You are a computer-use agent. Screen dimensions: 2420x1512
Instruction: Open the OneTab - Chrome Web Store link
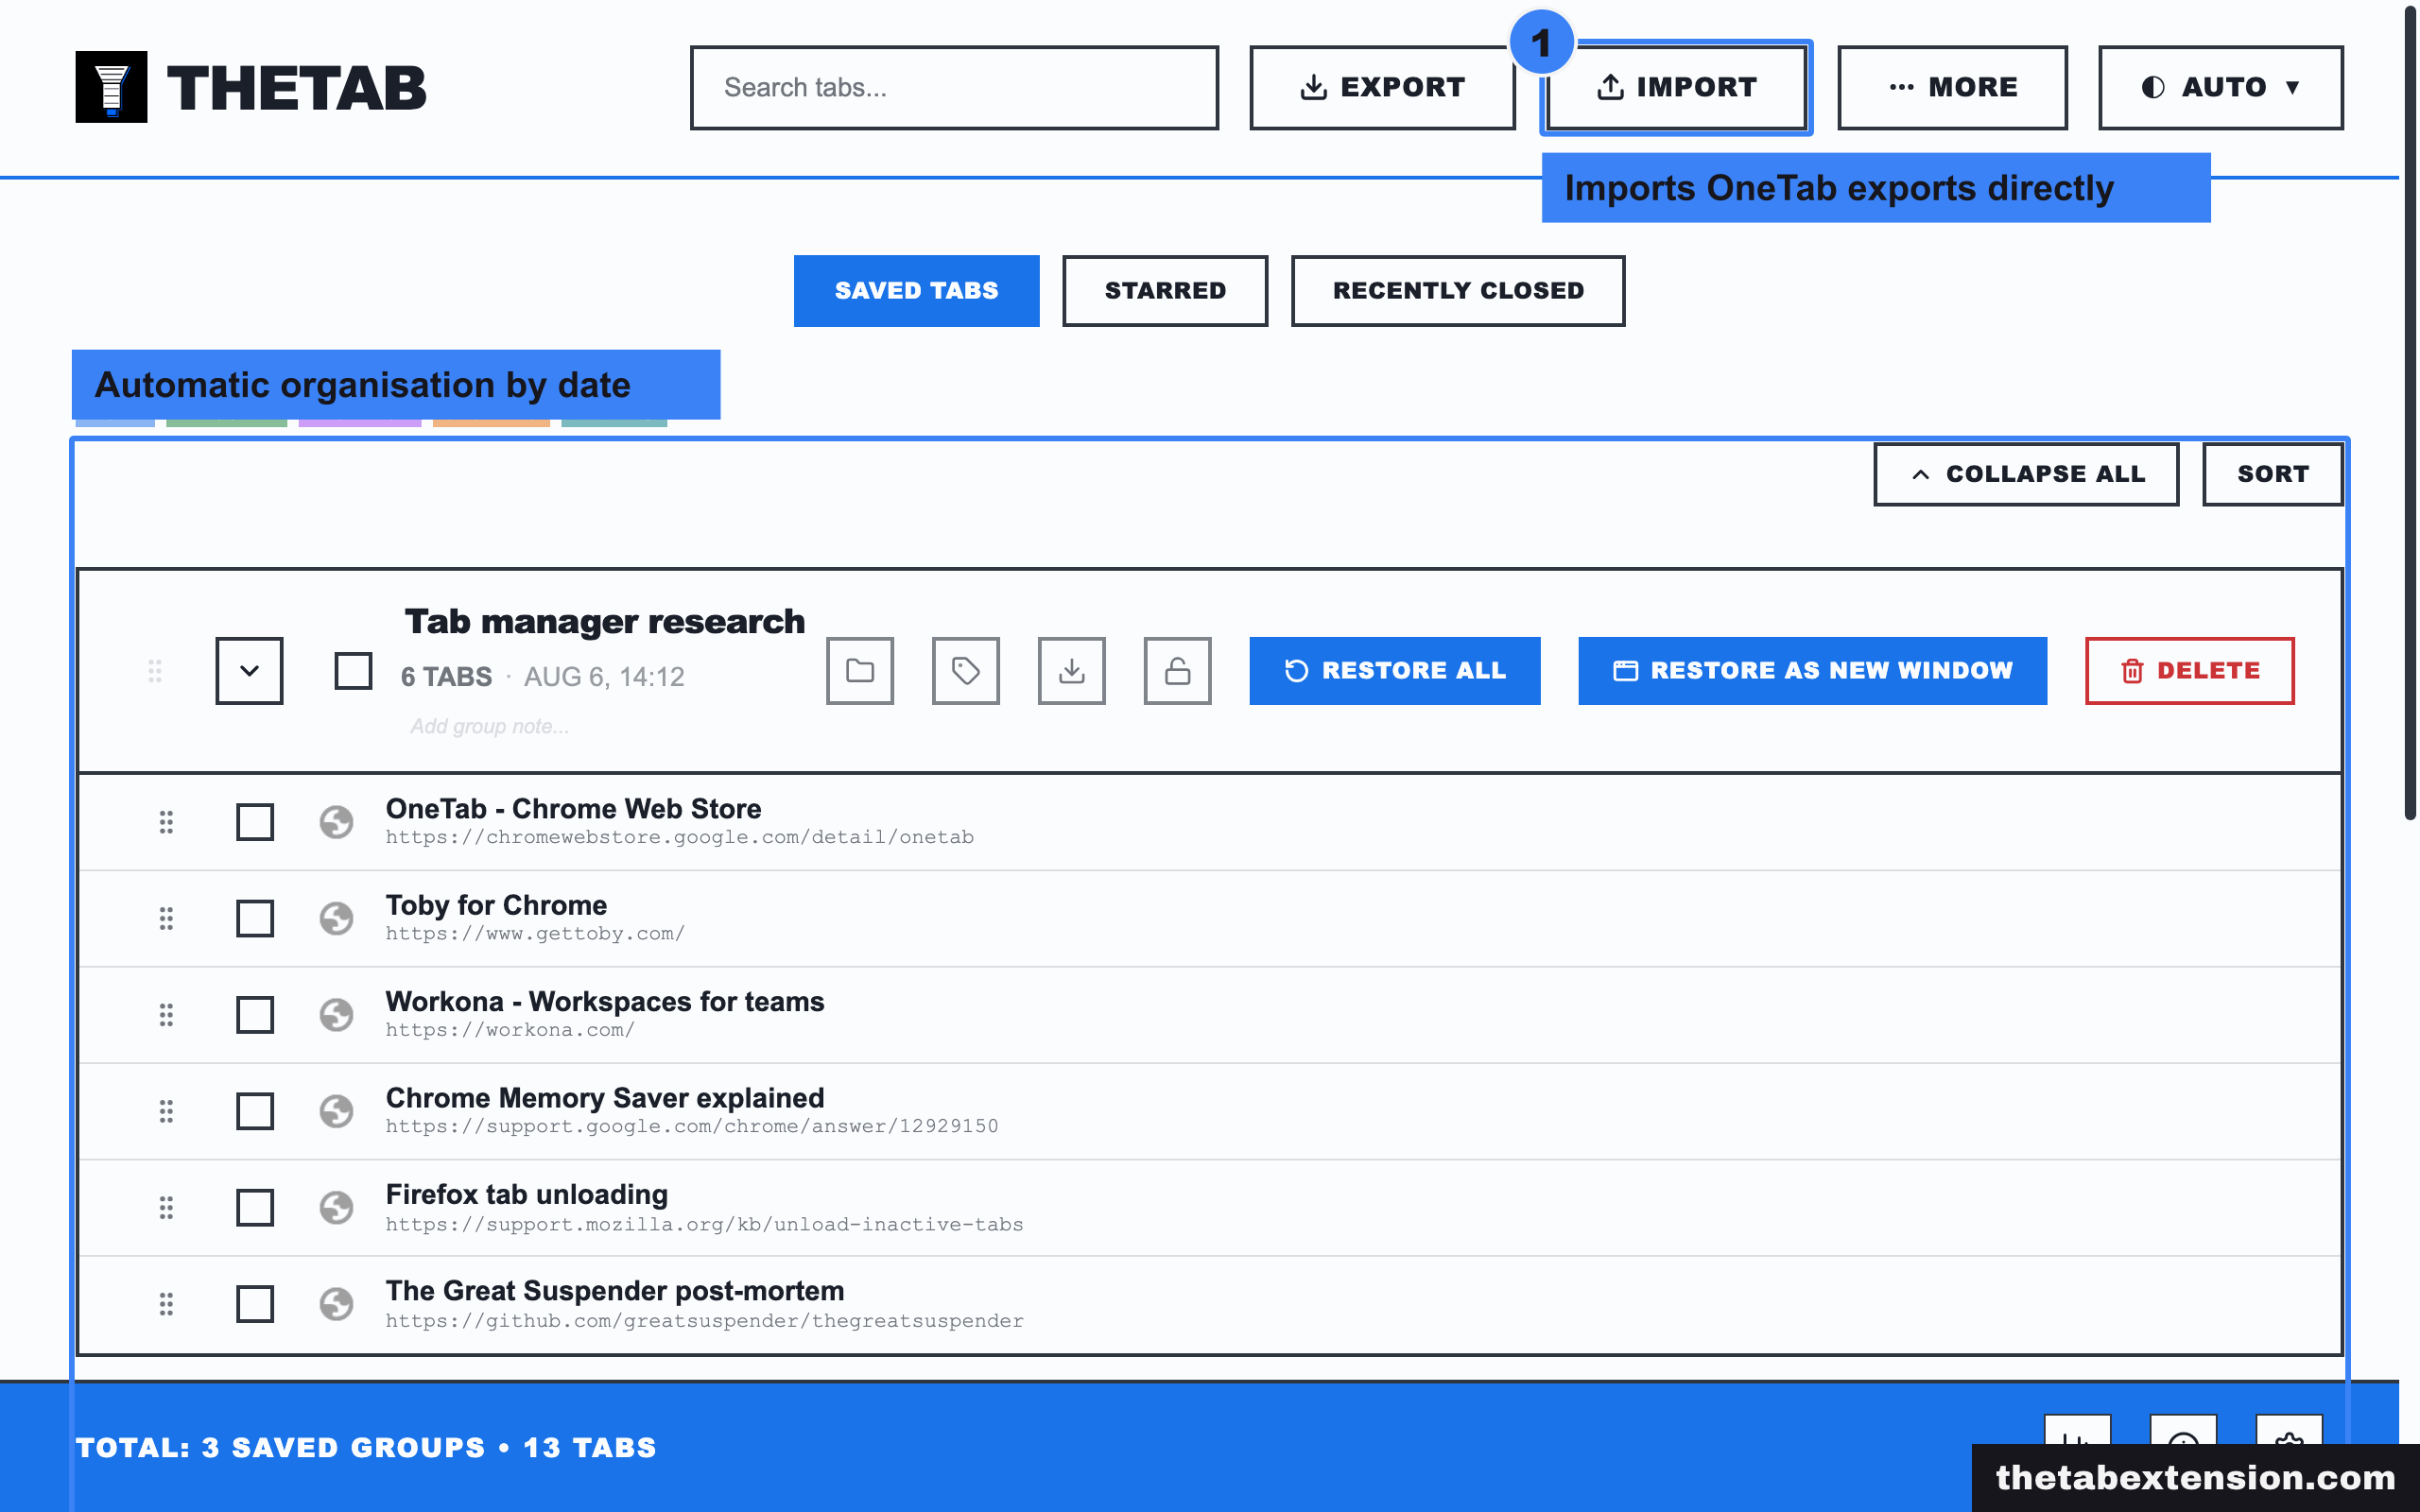(573, 808)
